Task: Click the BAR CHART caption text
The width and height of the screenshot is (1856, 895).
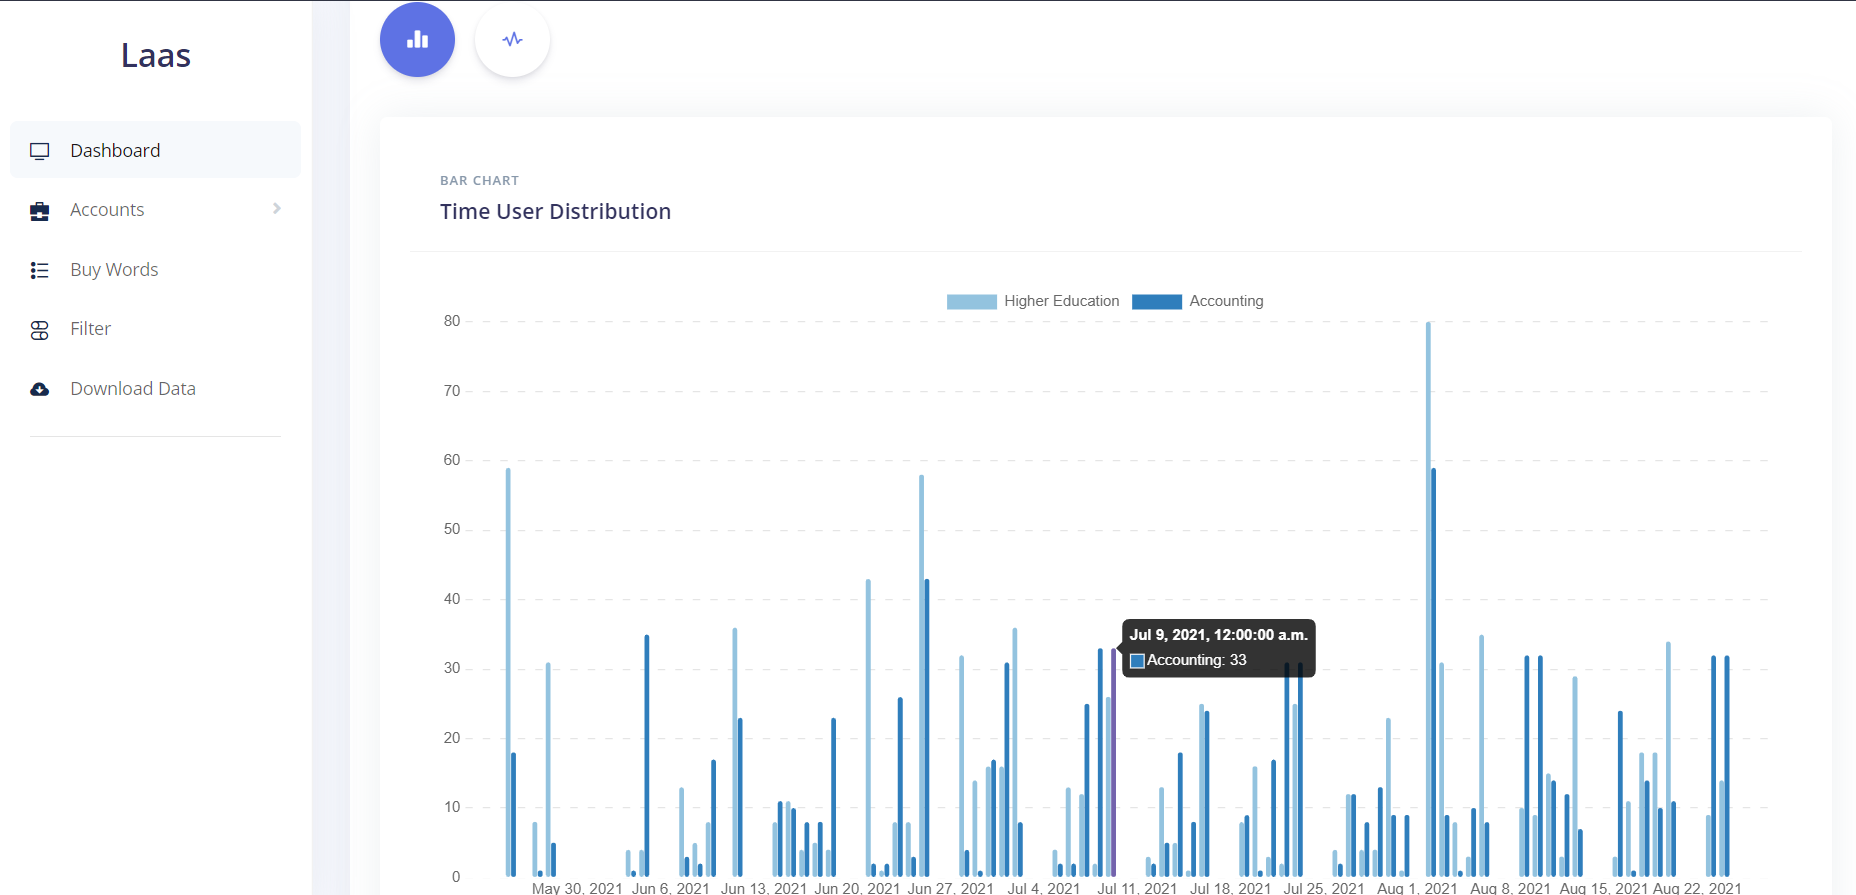Action: (x=479, y=181)
